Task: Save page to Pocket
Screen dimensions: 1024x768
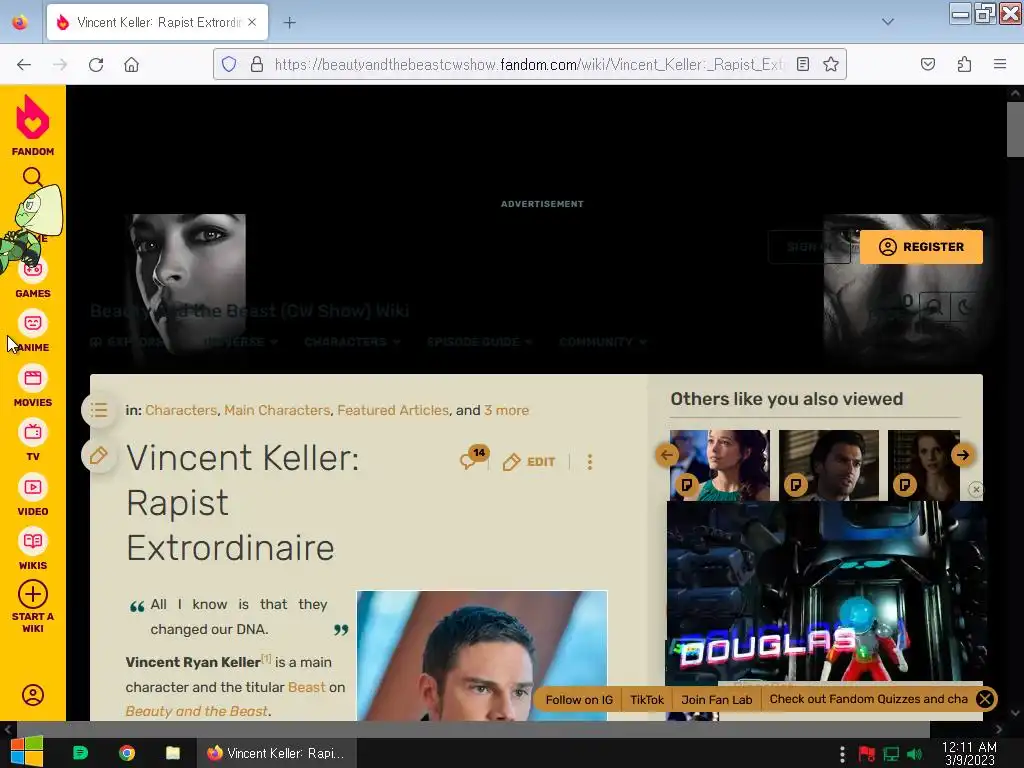Action: (927, 64)
